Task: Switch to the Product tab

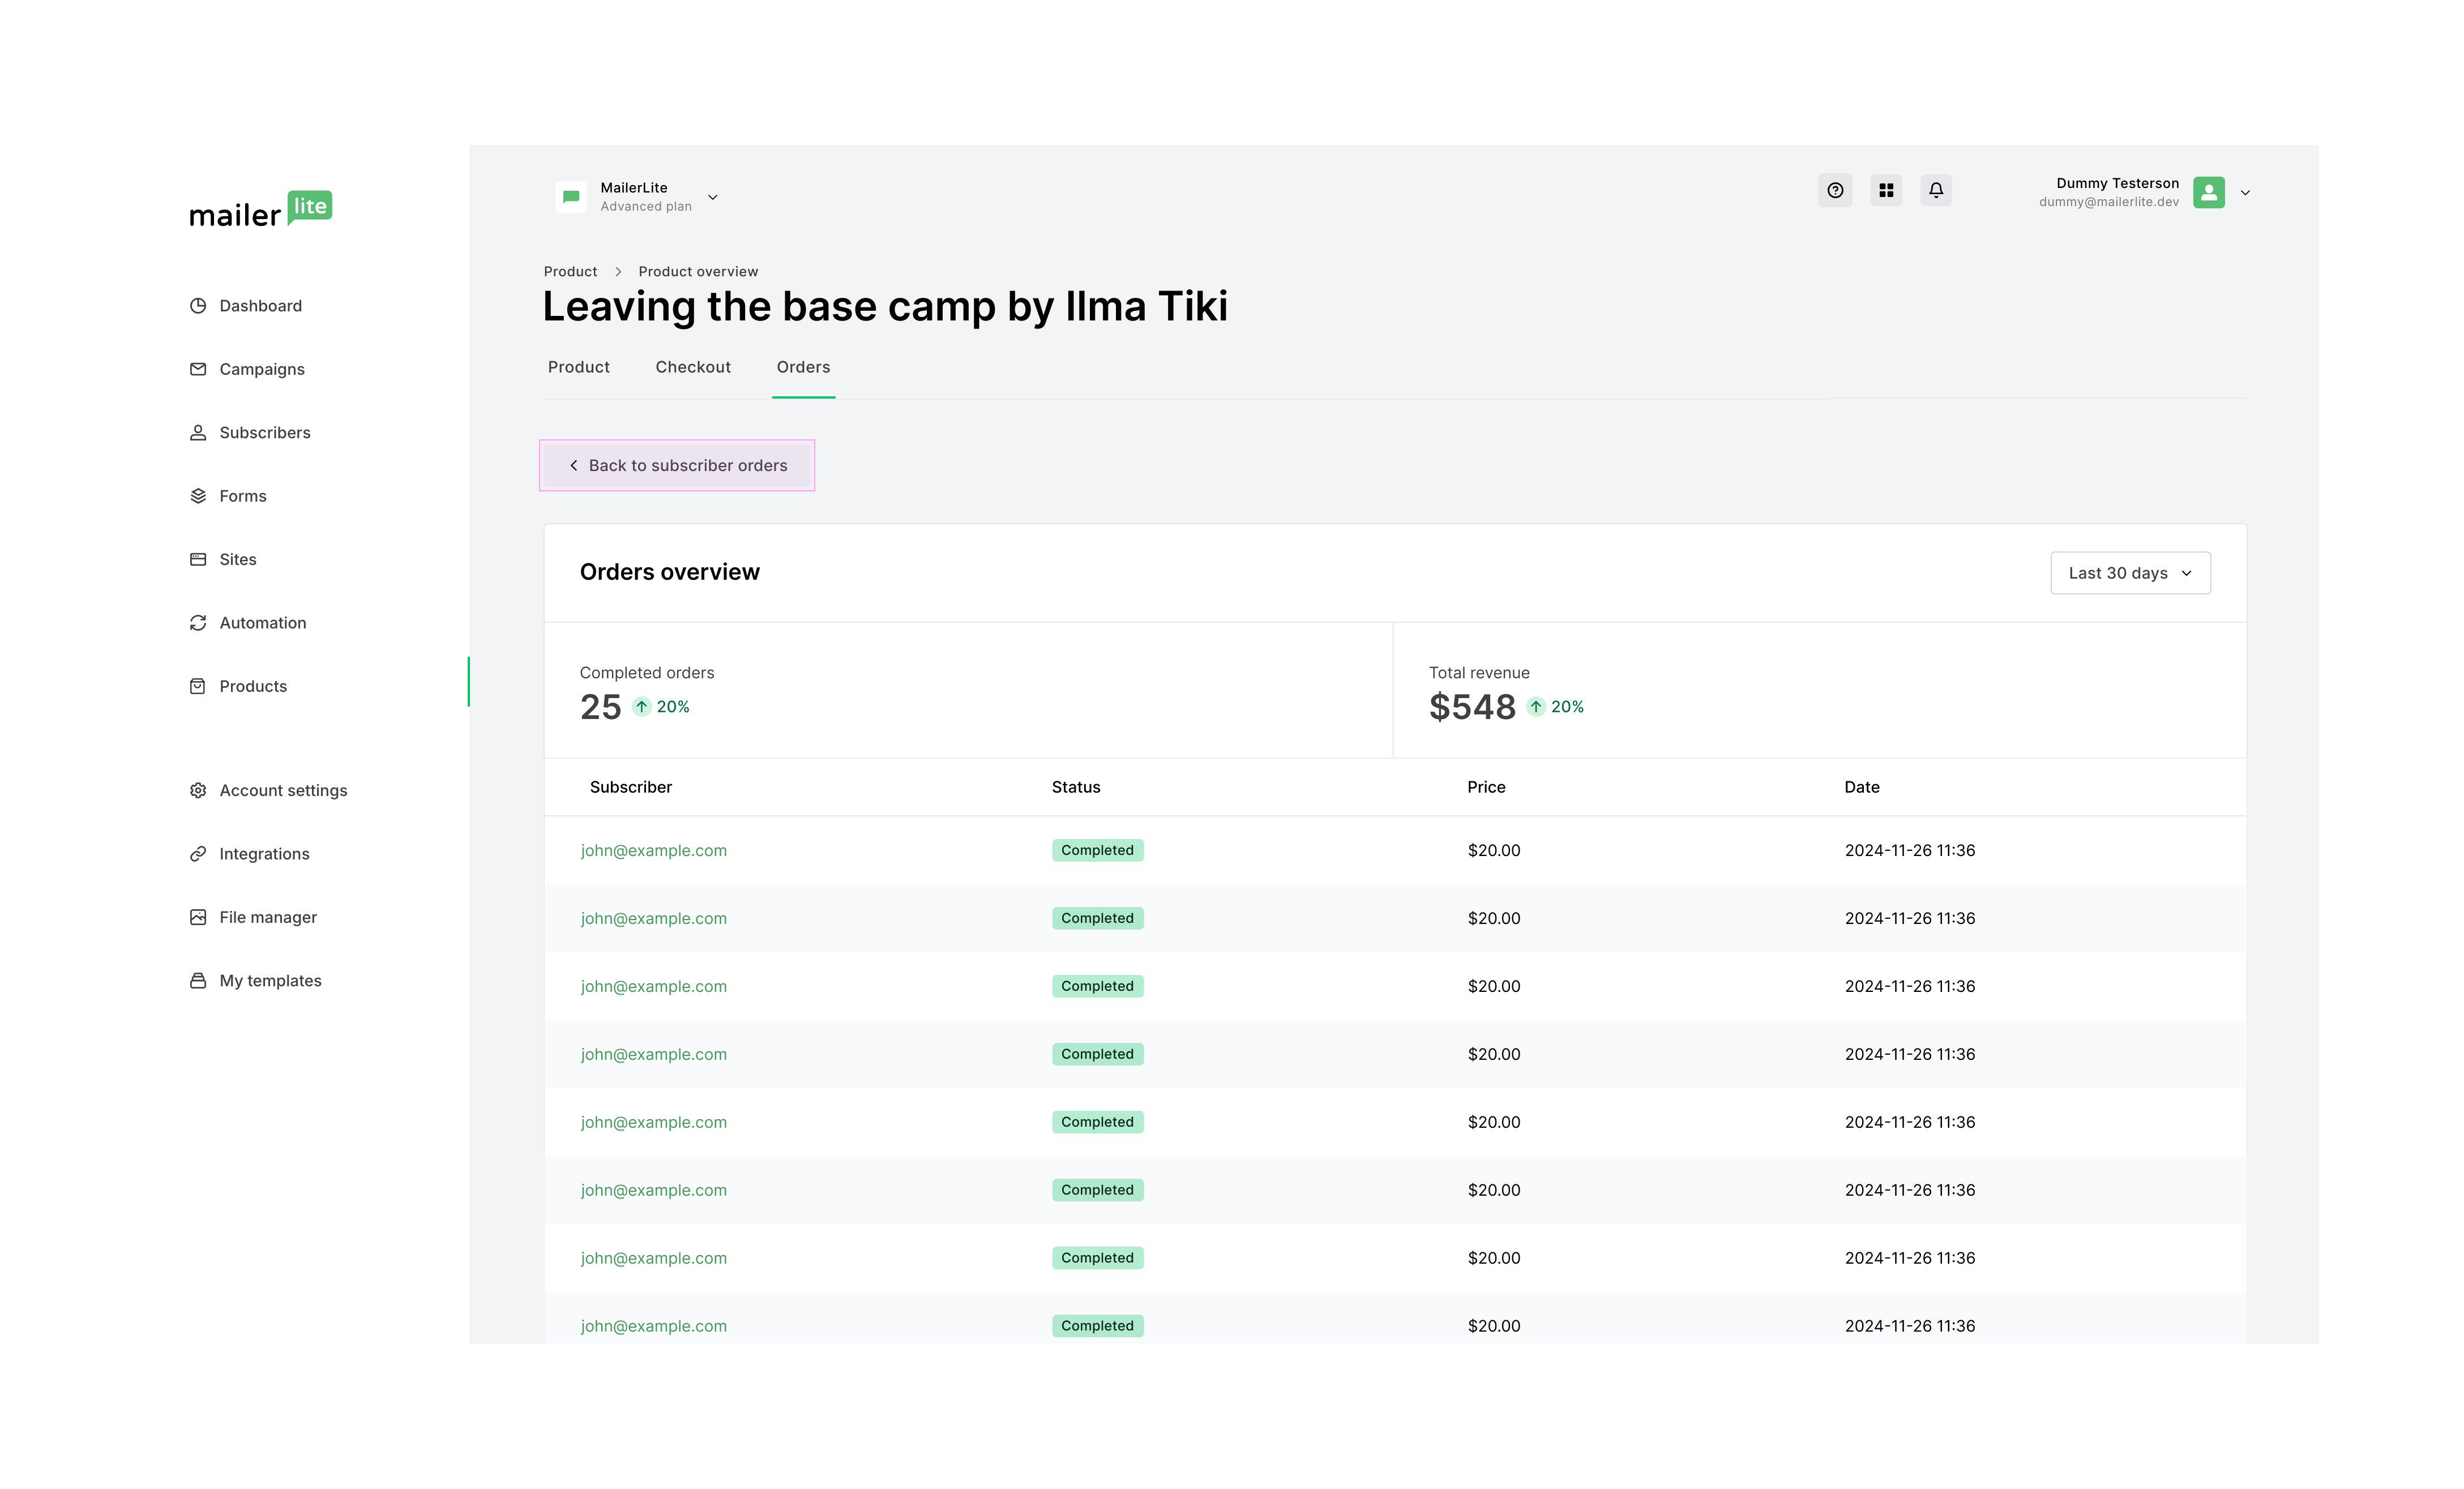Action: 579,367
